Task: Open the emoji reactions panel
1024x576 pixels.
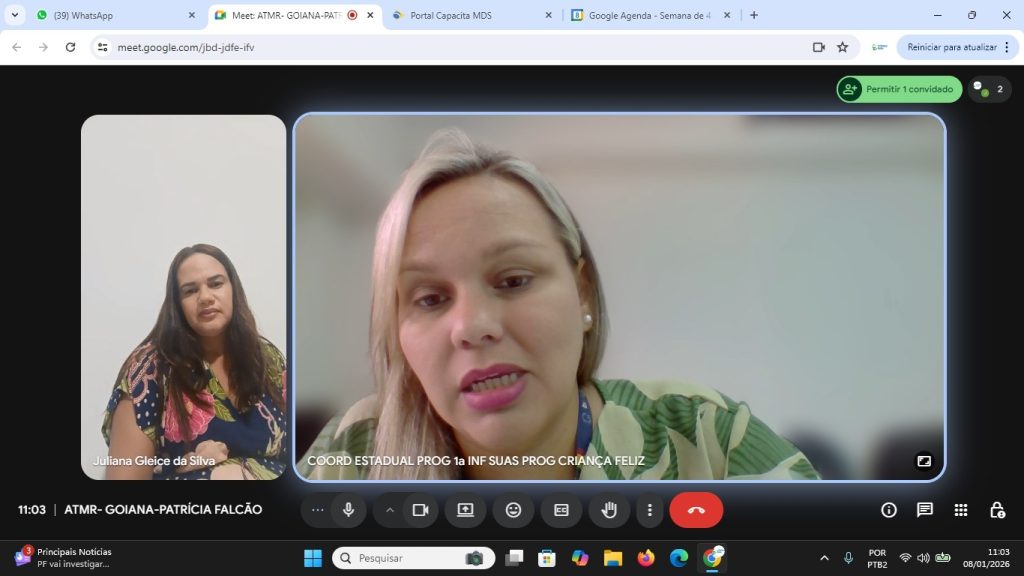Action: coord(513,510)
